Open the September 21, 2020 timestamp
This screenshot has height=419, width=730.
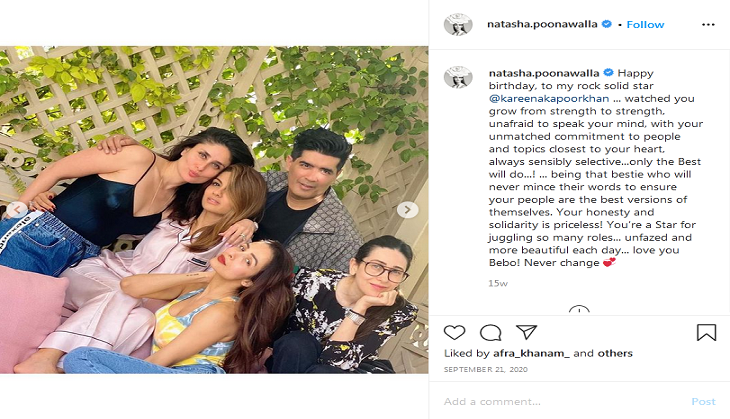coord(486,370)
